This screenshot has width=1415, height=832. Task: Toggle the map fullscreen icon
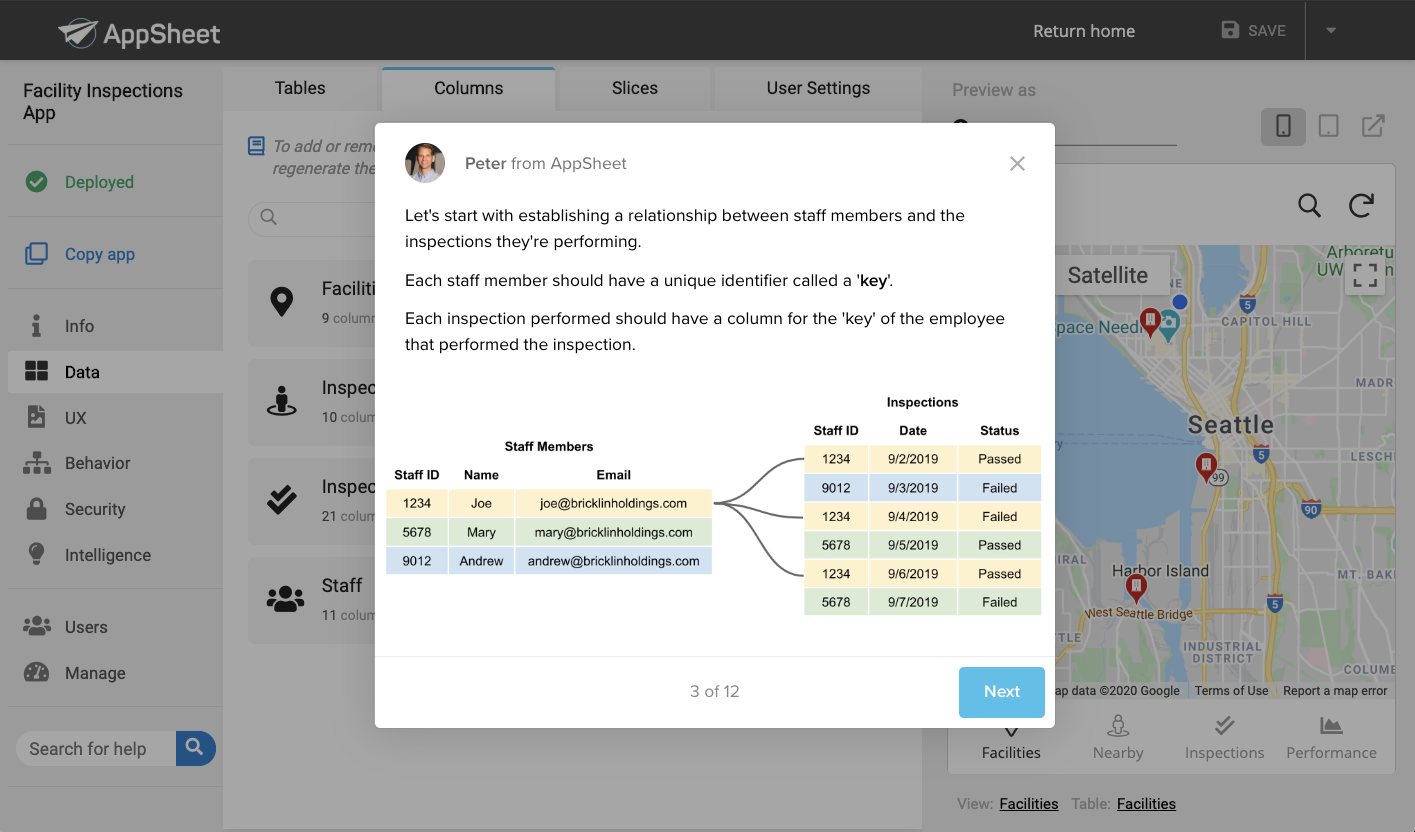[x=1365, y=275]
